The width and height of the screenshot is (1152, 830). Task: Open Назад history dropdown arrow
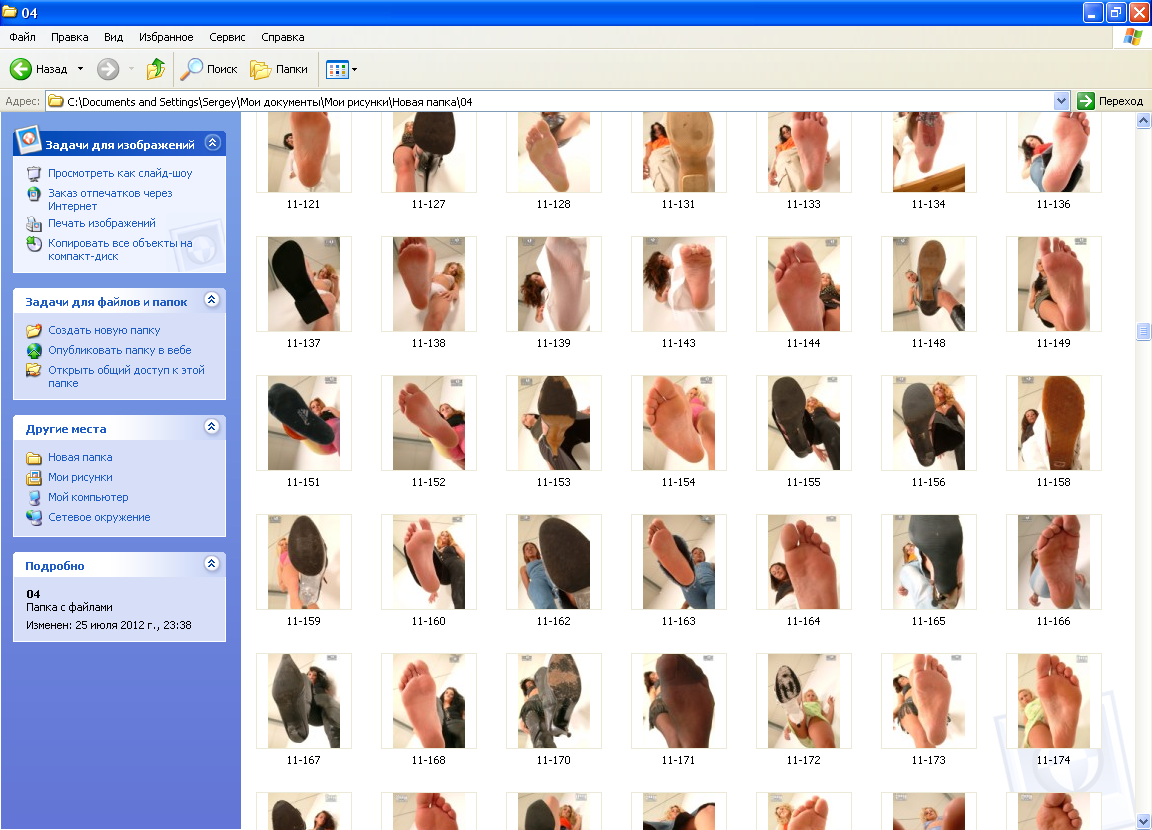pos(80,69)
